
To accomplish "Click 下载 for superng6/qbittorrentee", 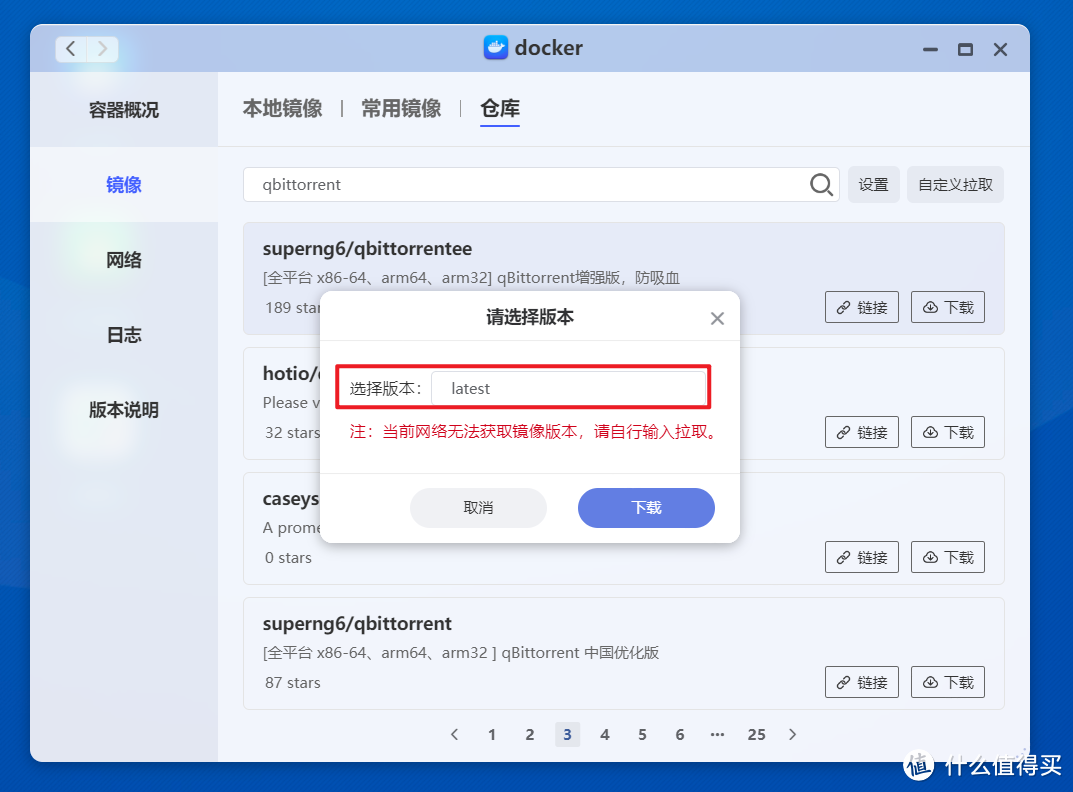I will coord(947,307).
